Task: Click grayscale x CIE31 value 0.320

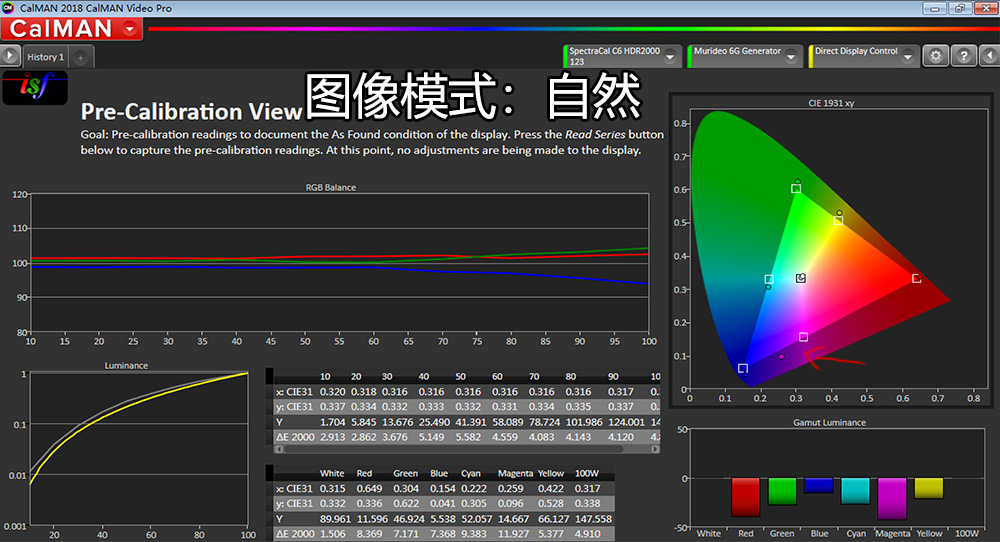Action: [x=332, y=392]
